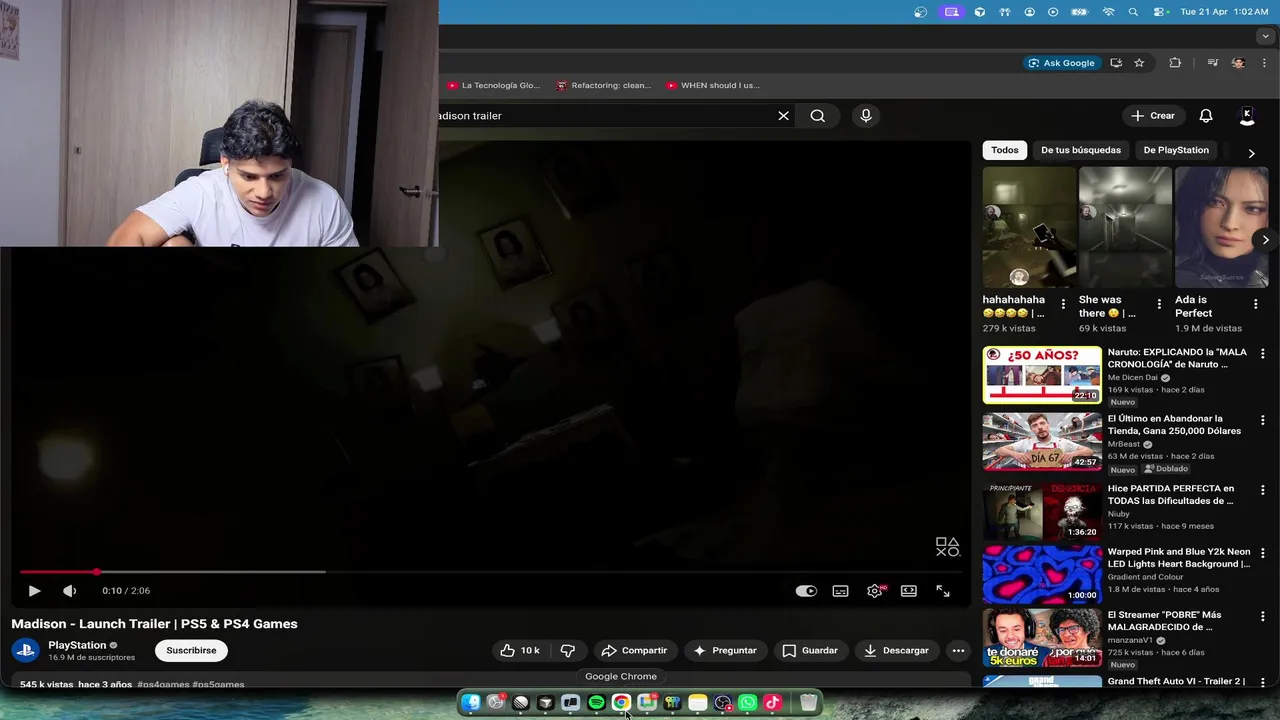Open options for the 'hahahahaha' Short
Viewport: 1280px width, 720px height.
tap(1063, 304)
